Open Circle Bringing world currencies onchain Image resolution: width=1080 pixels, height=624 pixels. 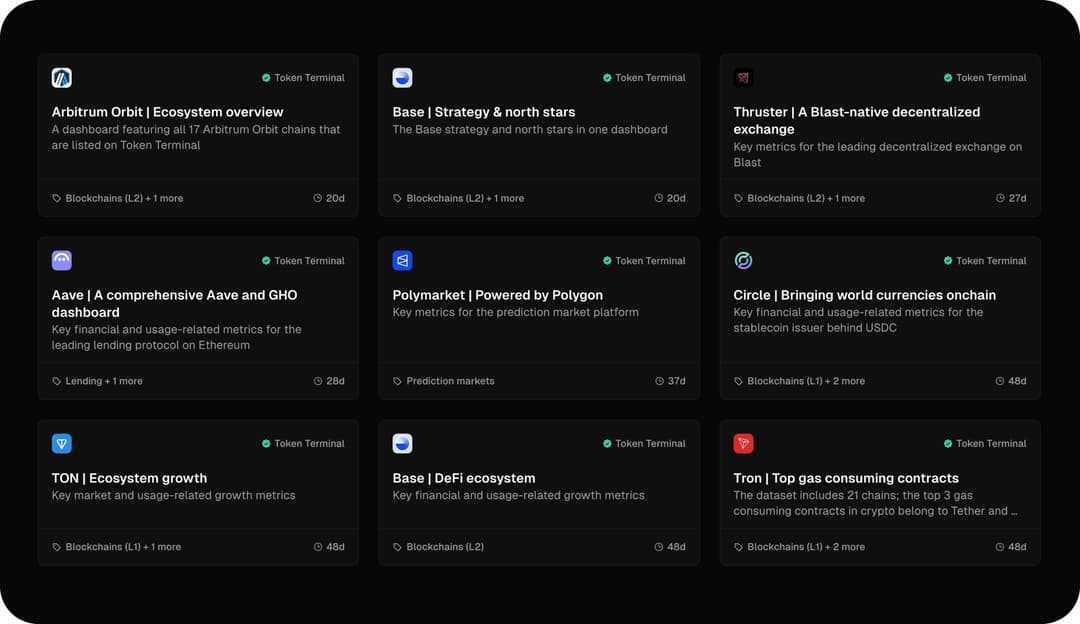click(864, 295)
